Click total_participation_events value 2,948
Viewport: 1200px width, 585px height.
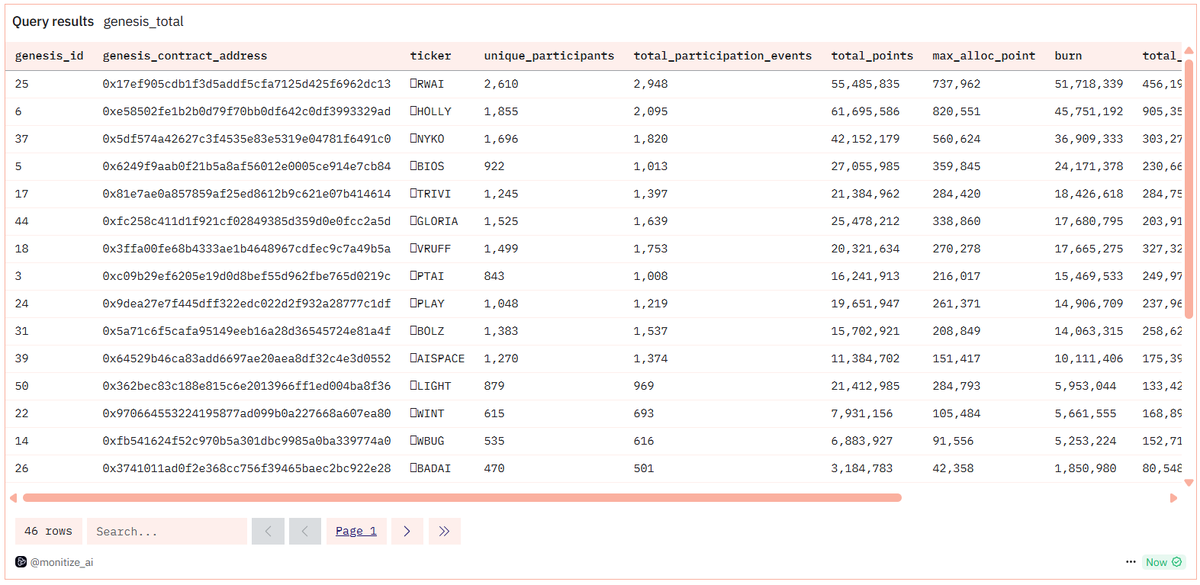coord(651,84)
